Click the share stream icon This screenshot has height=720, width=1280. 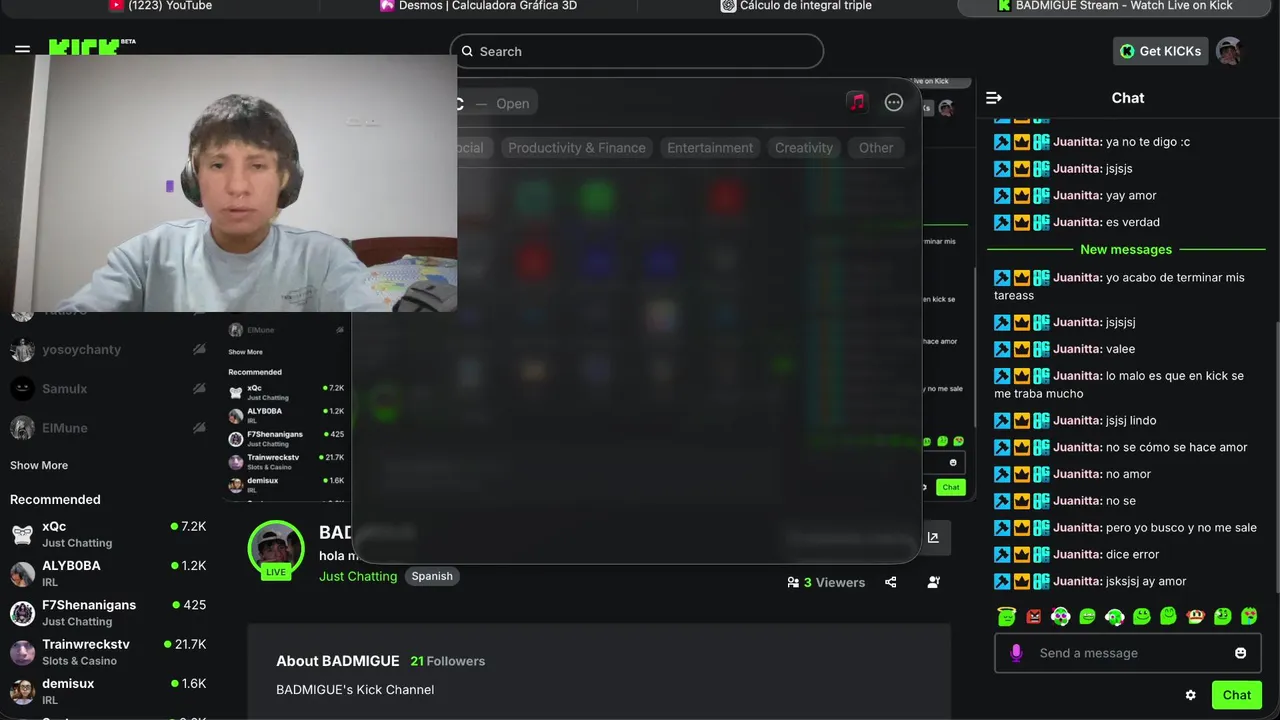tap(890, 582)
